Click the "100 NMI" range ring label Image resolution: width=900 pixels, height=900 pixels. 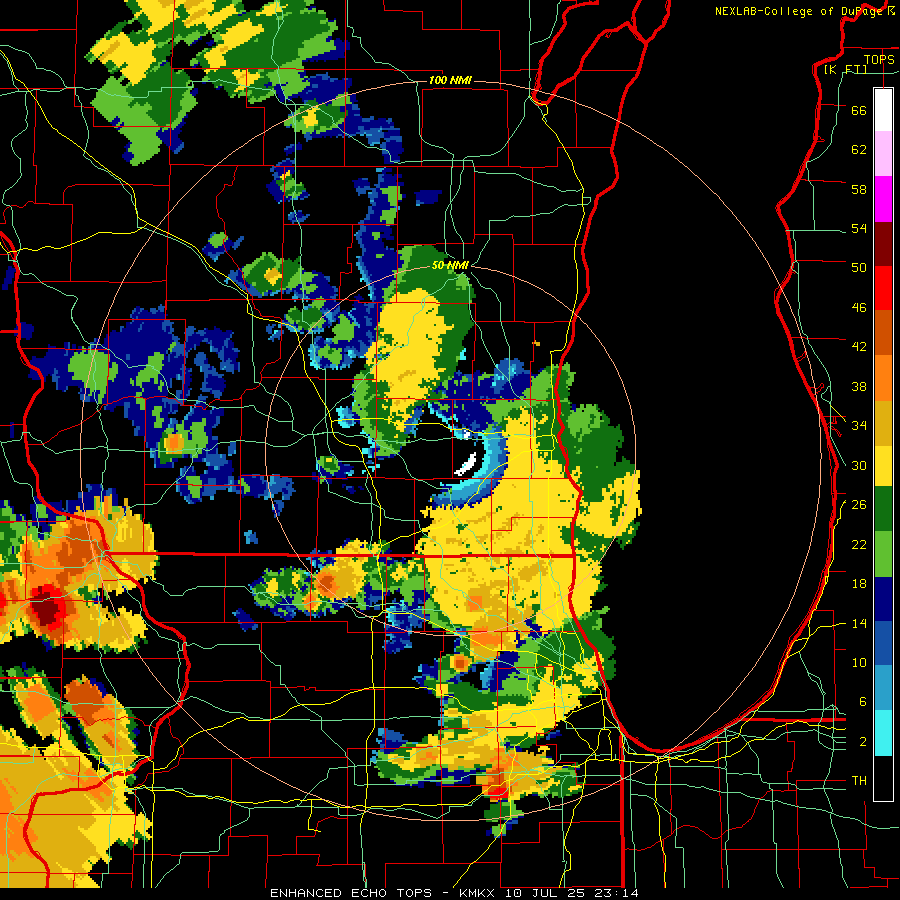450,80
